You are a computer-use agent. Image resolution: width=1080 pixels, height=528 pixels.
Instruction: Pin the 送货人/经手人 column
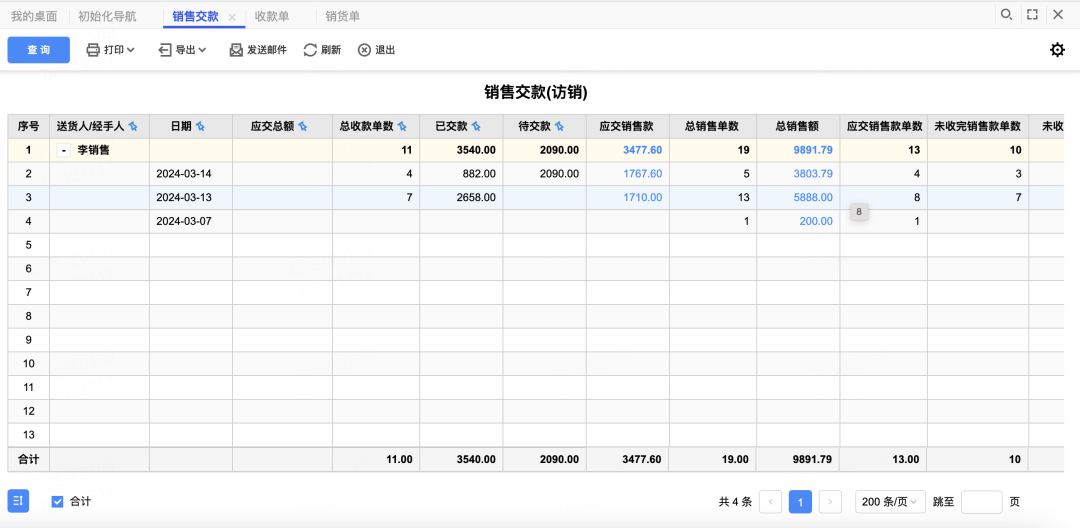(x=133, y=127)
